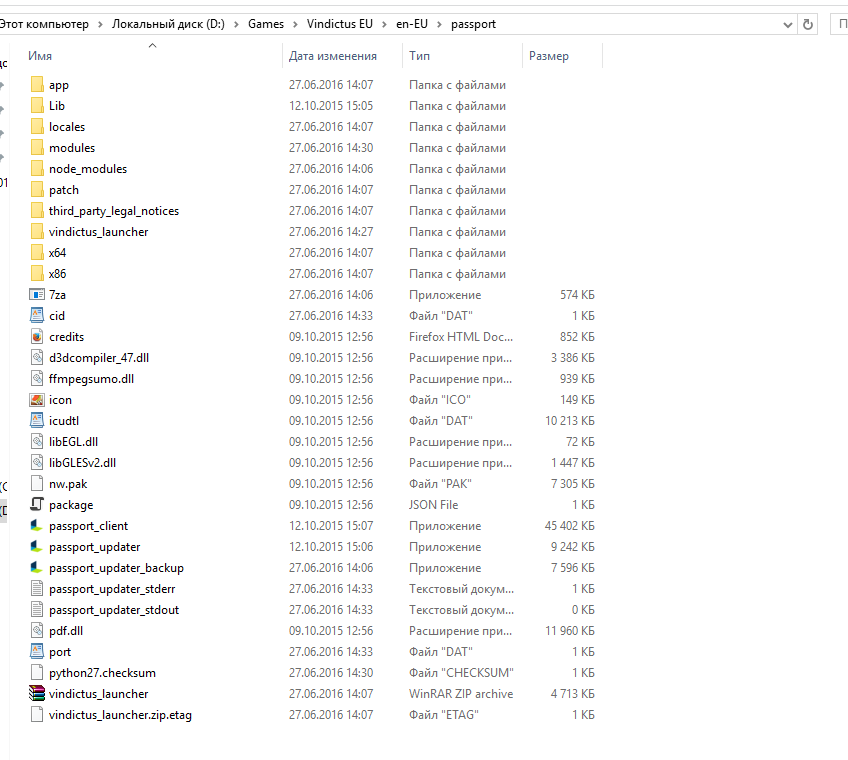This screenshot has height=760, width=848.
Task: Click the port DAT file icon
Action: [x=37, y=652]
